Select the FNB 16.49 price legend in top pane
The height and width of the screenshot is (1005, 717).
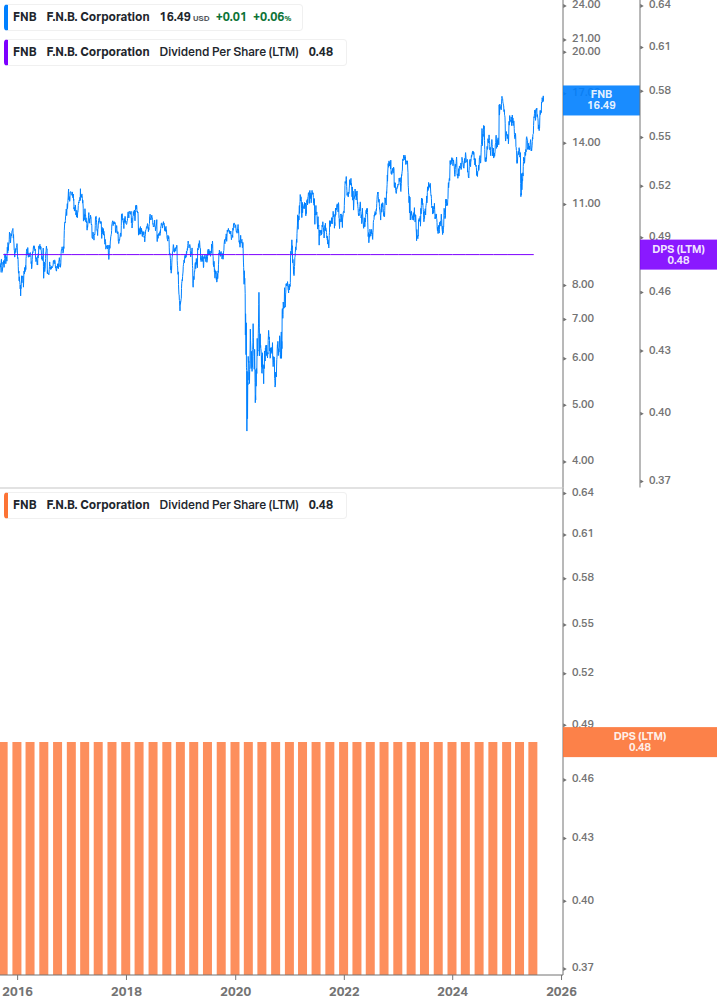pos(150,17)
